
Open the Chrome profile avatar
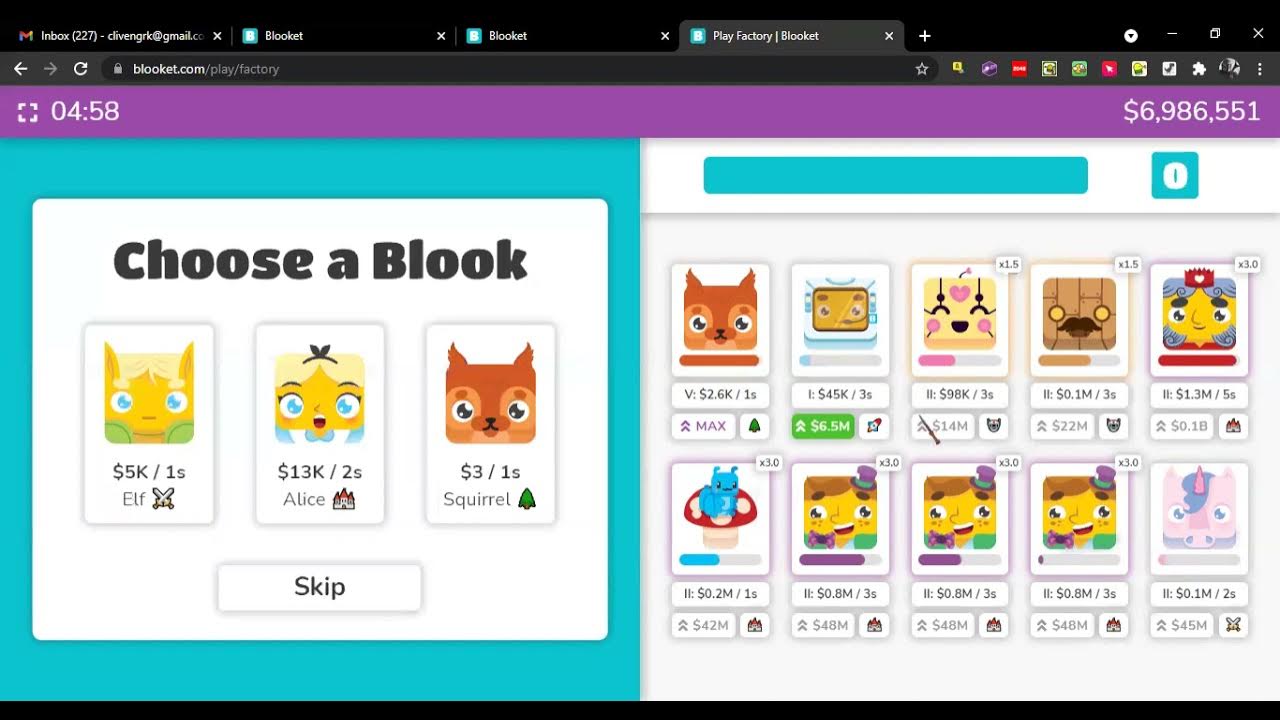coord(1229,69)
